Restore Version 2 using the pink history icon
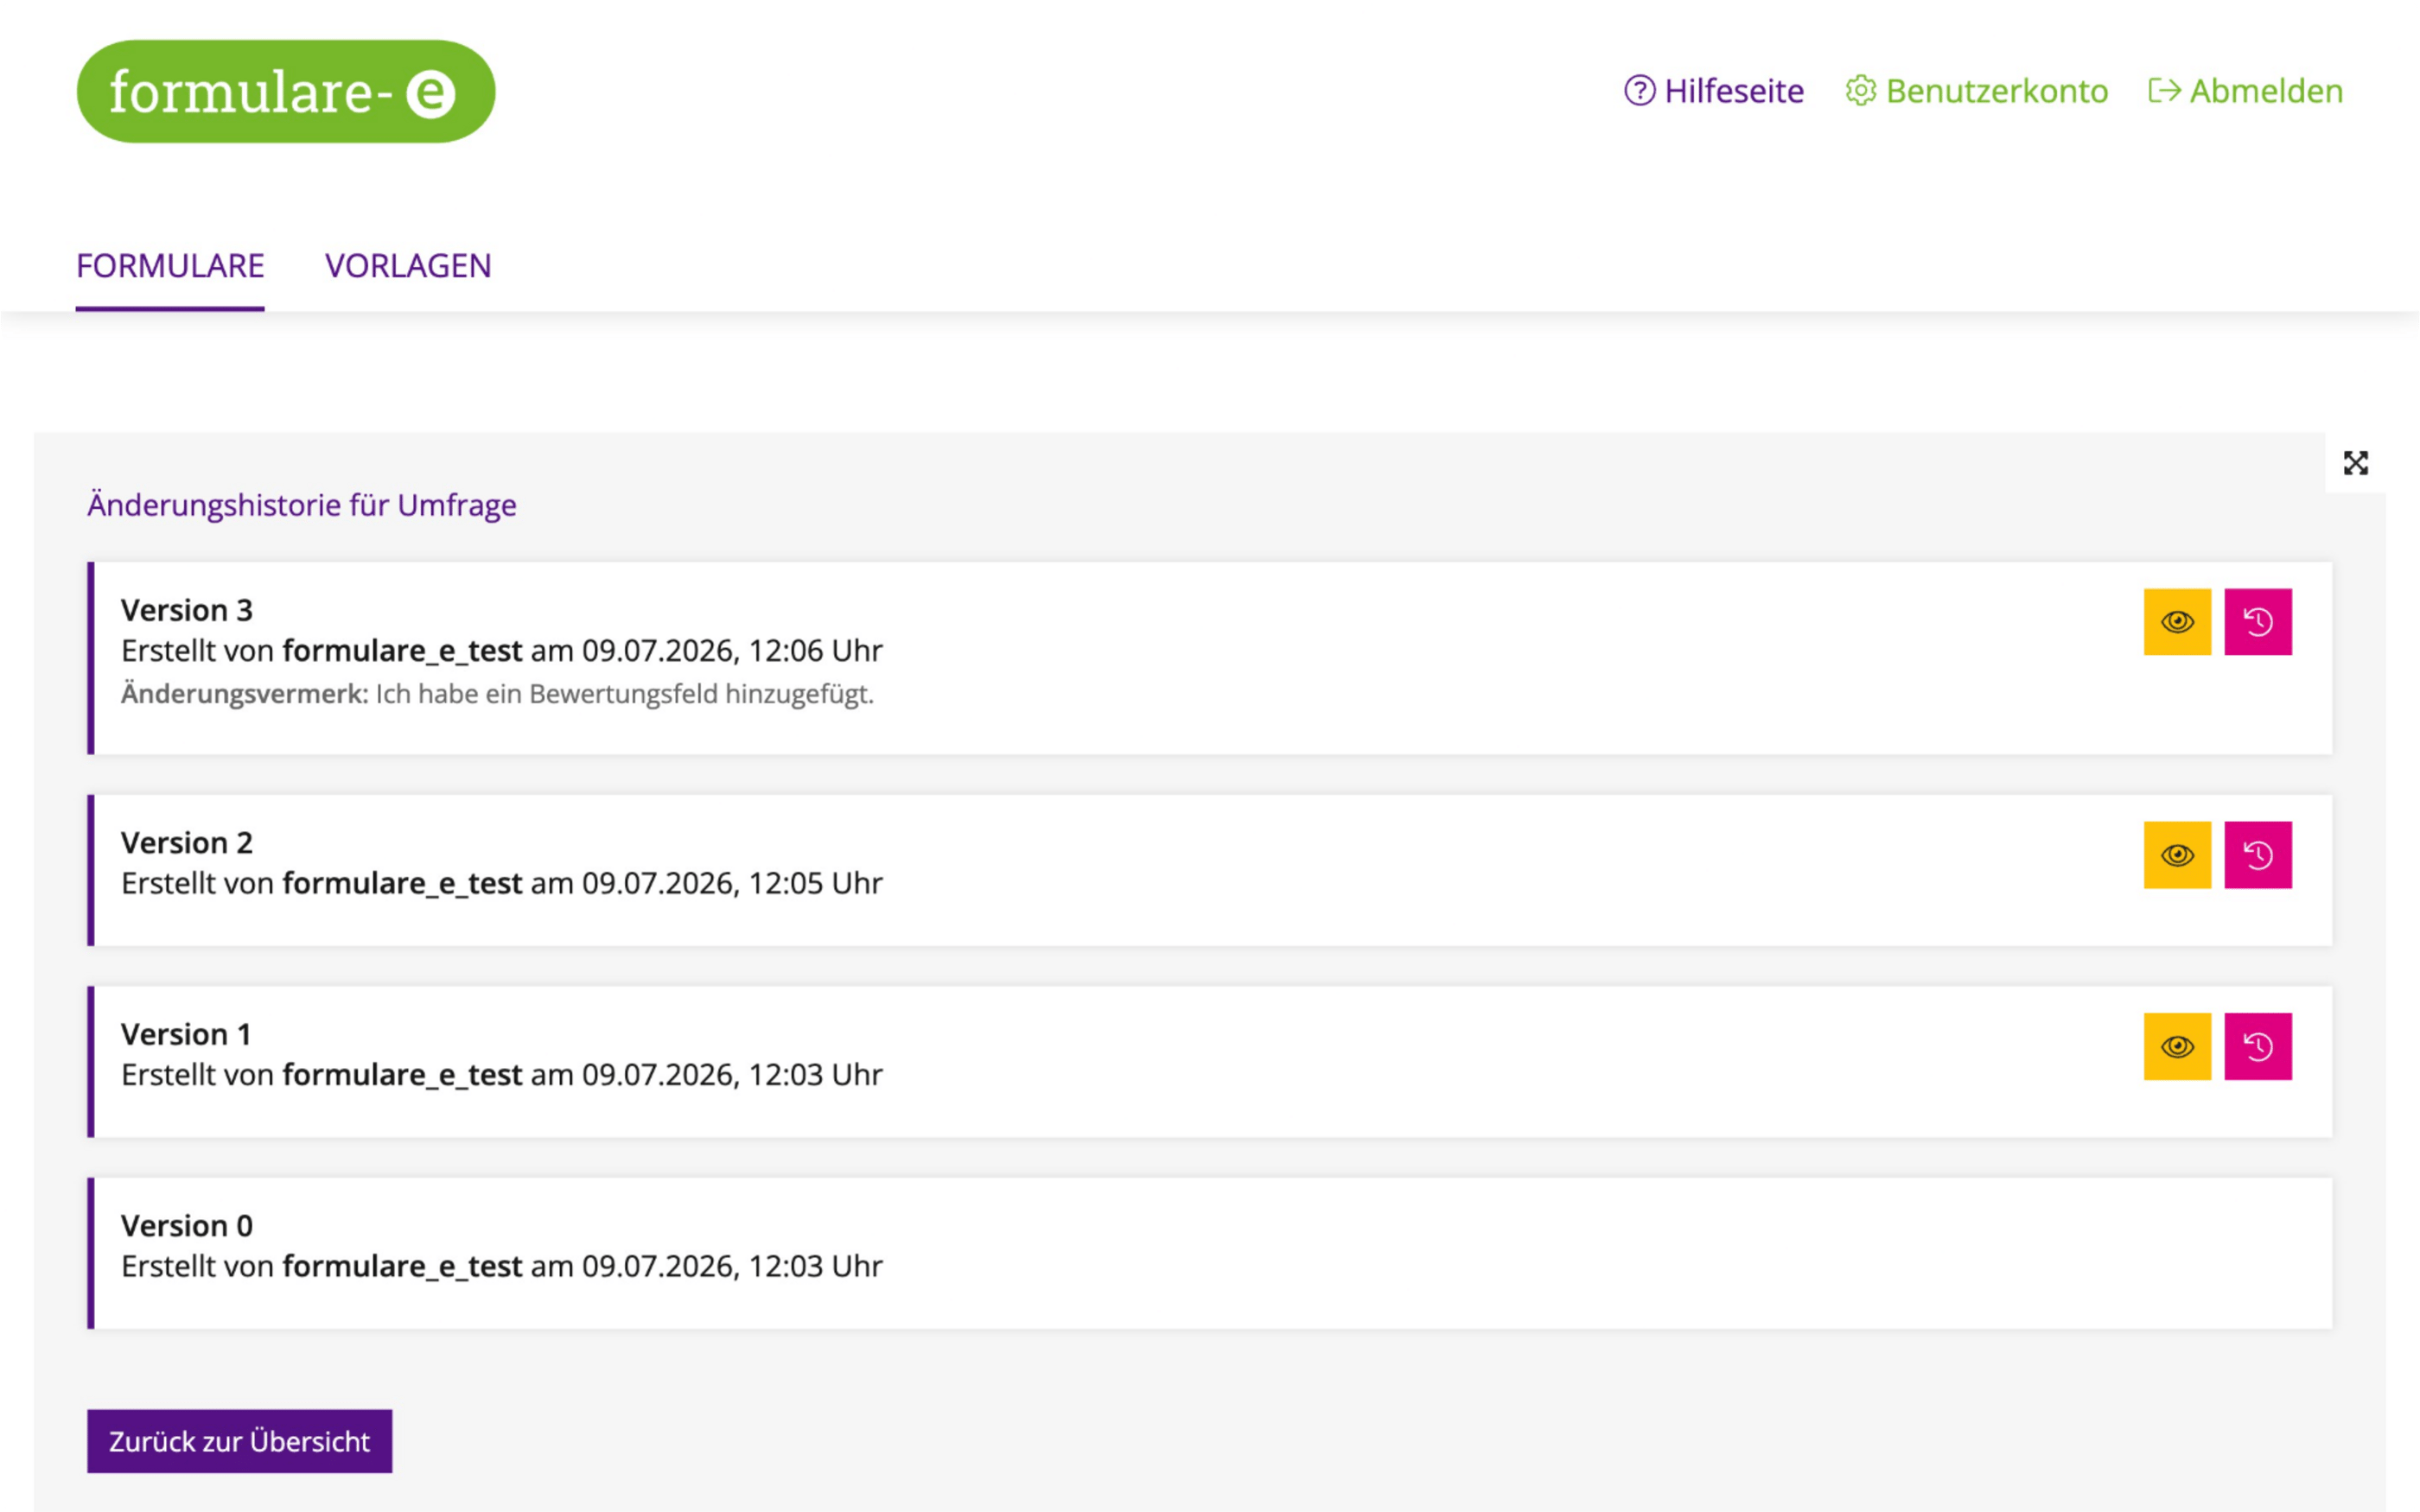The image size is (2420, 1512). pyautogui.click(x=2258, y=855)
